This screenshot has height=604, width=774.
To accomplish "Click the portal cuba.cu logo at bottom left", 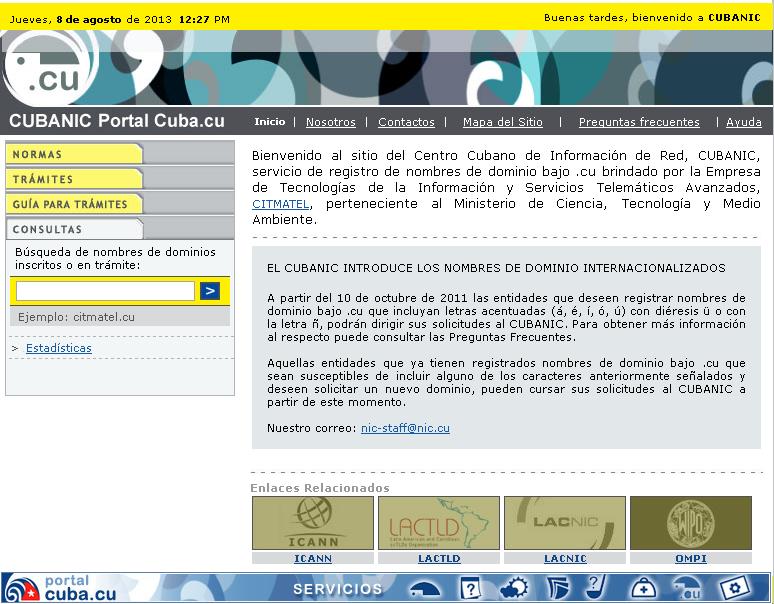I will (x=62, y=588).
